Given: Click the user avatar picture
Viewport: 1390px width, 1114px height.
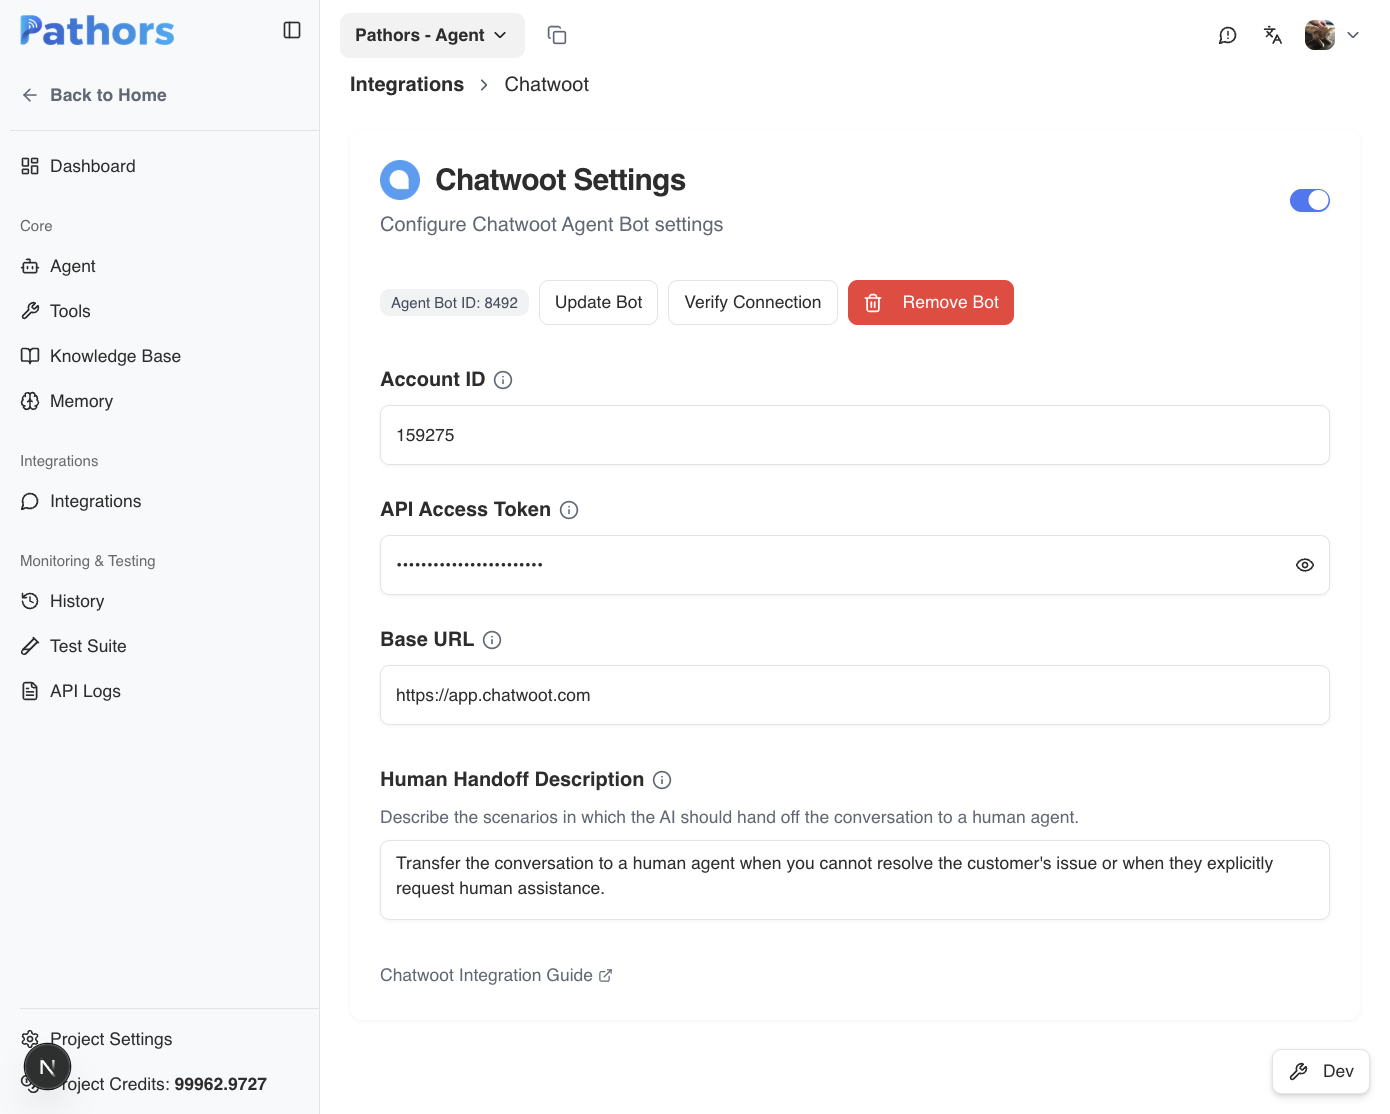Looking at the screenshot, I should [1320, 35].
